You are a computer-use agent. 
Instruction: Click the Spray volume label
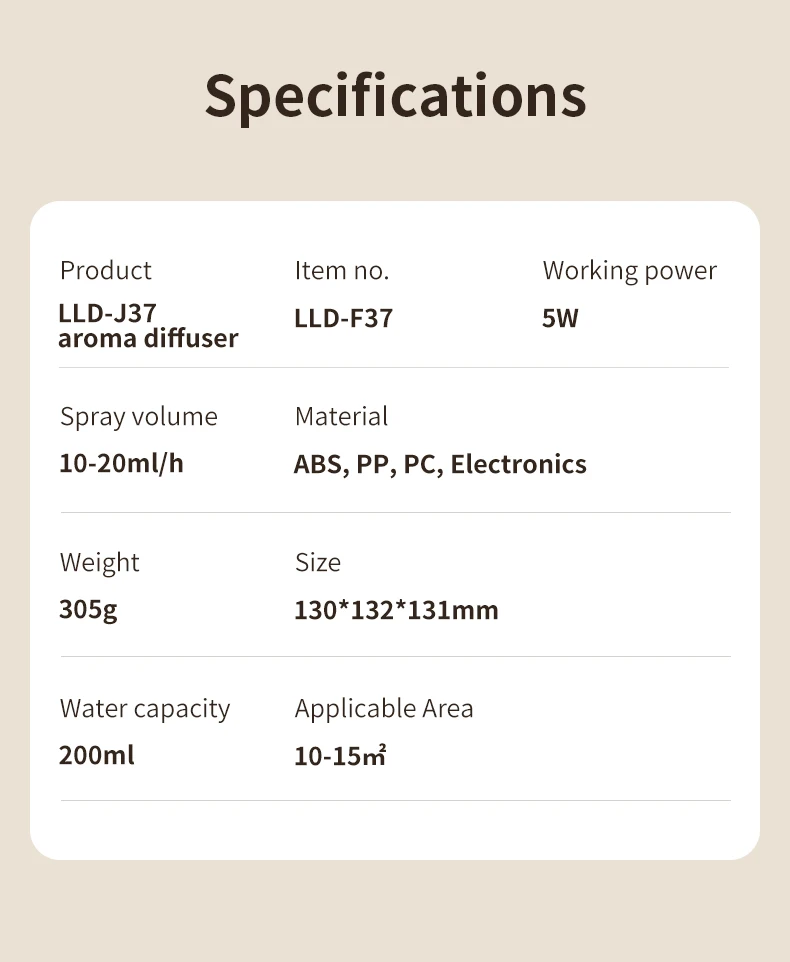[139, 416]
